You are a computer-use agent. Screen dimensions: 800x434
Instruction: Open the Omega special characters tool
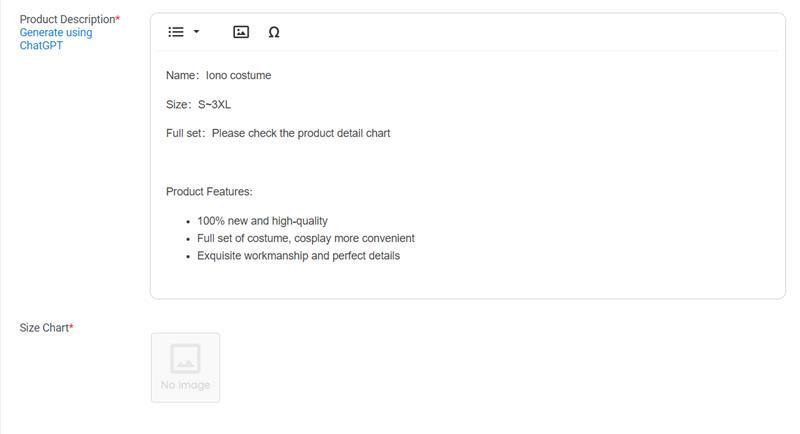(274, 32)
